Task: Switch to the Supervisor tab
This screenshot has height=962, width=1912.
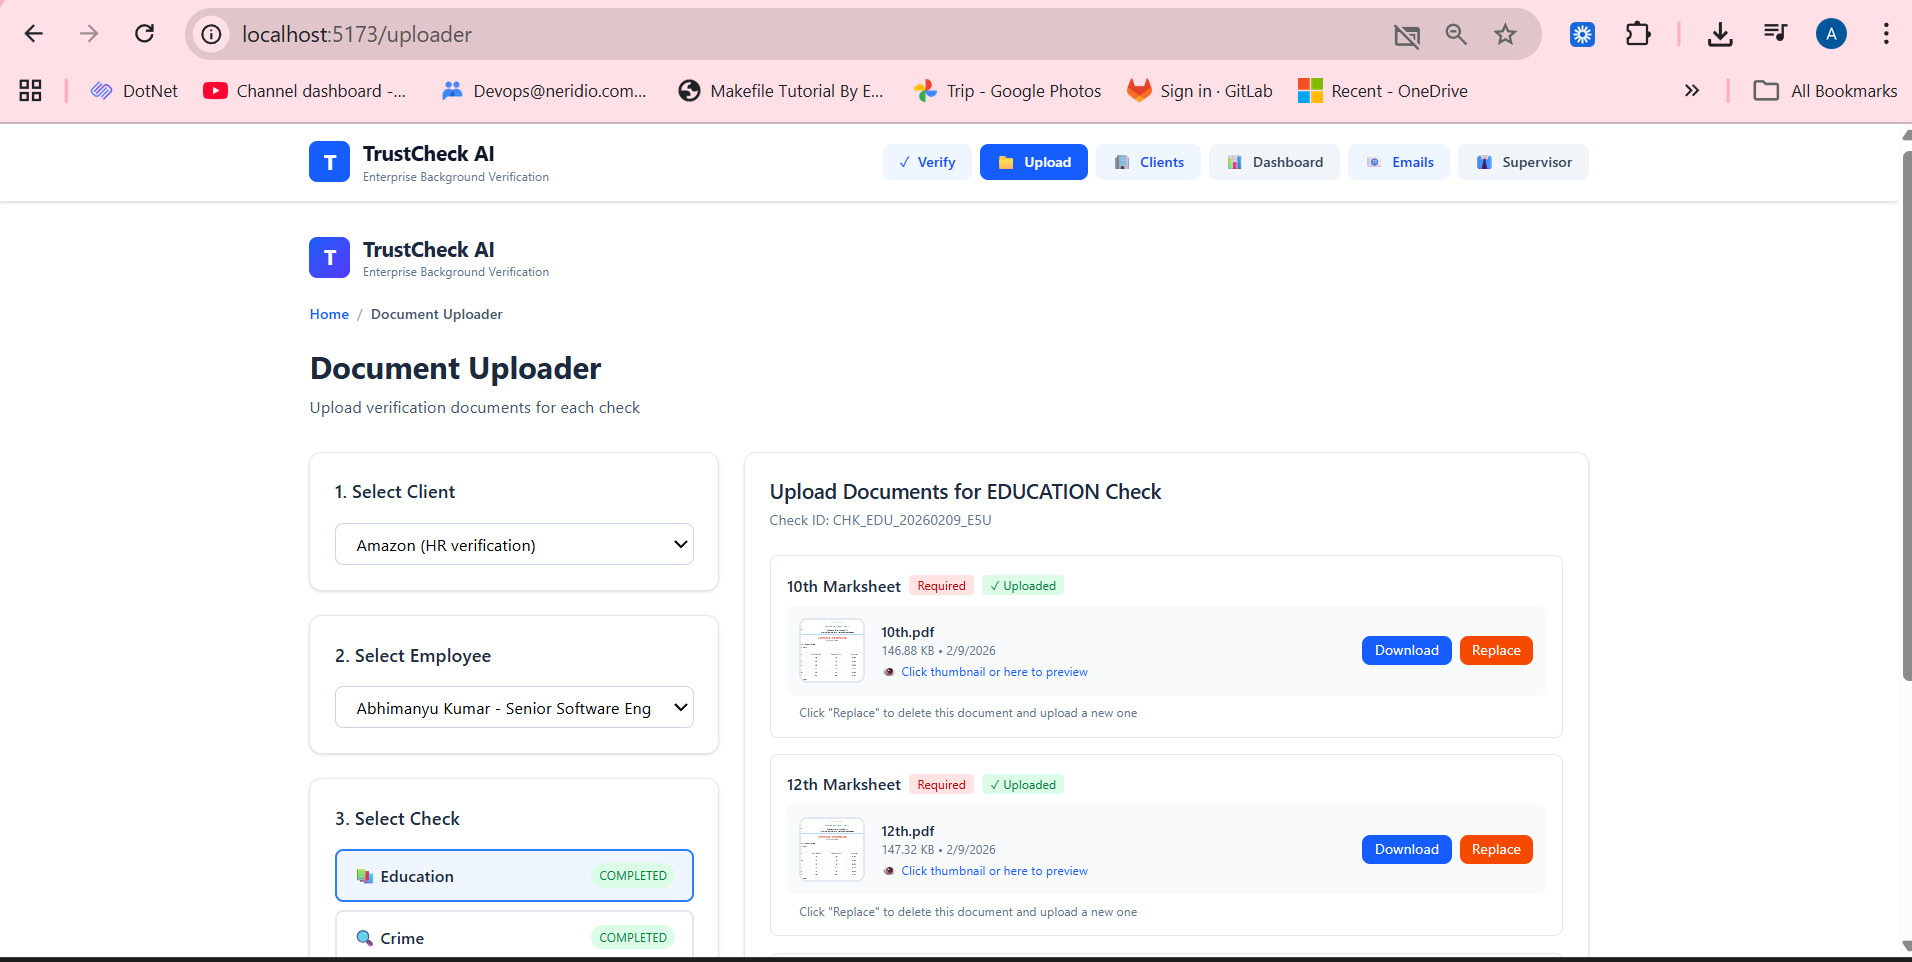Action: tap(1523, 162)
